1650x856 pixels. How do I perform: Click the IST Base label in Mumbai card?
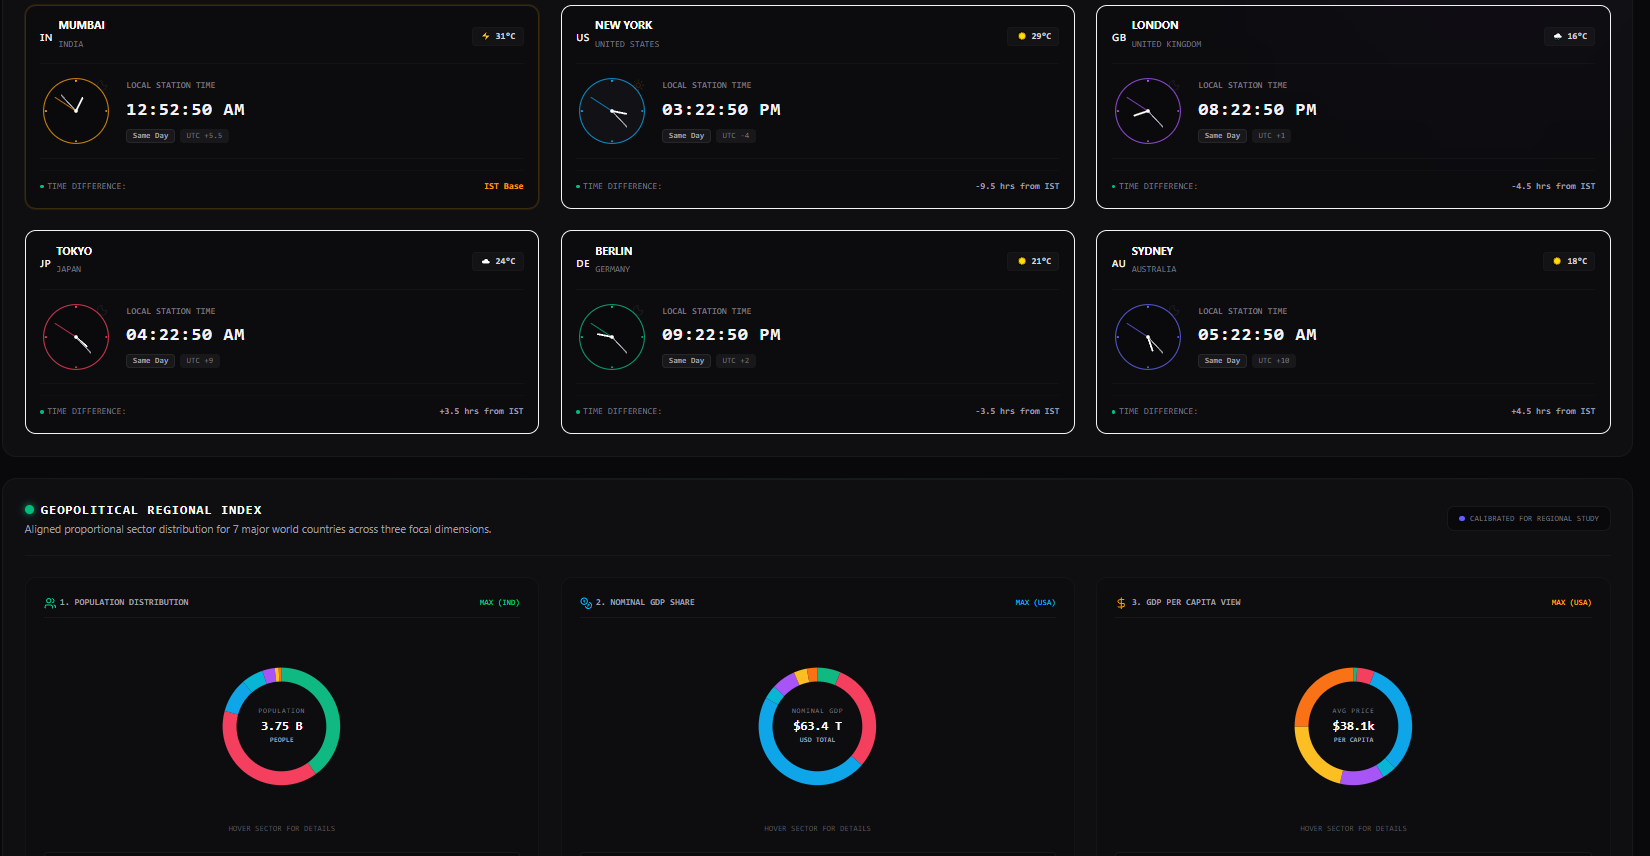(x=504, y=186)
